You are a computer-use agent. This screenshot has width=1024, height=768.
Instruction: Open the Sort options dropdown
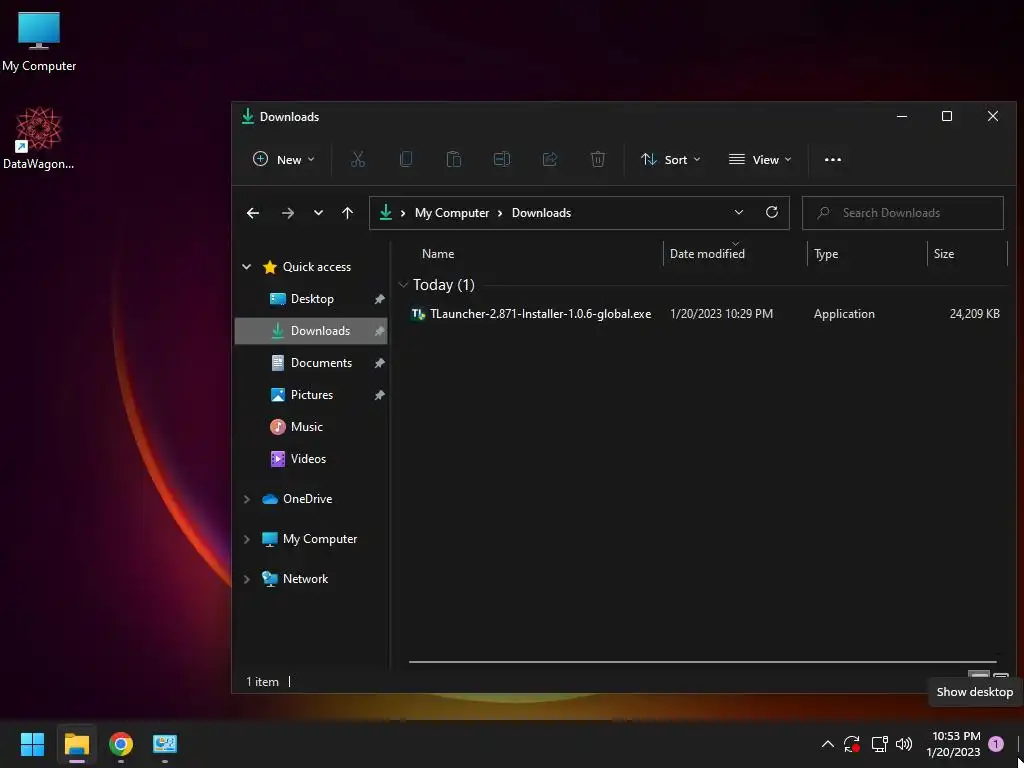(671, 159)
